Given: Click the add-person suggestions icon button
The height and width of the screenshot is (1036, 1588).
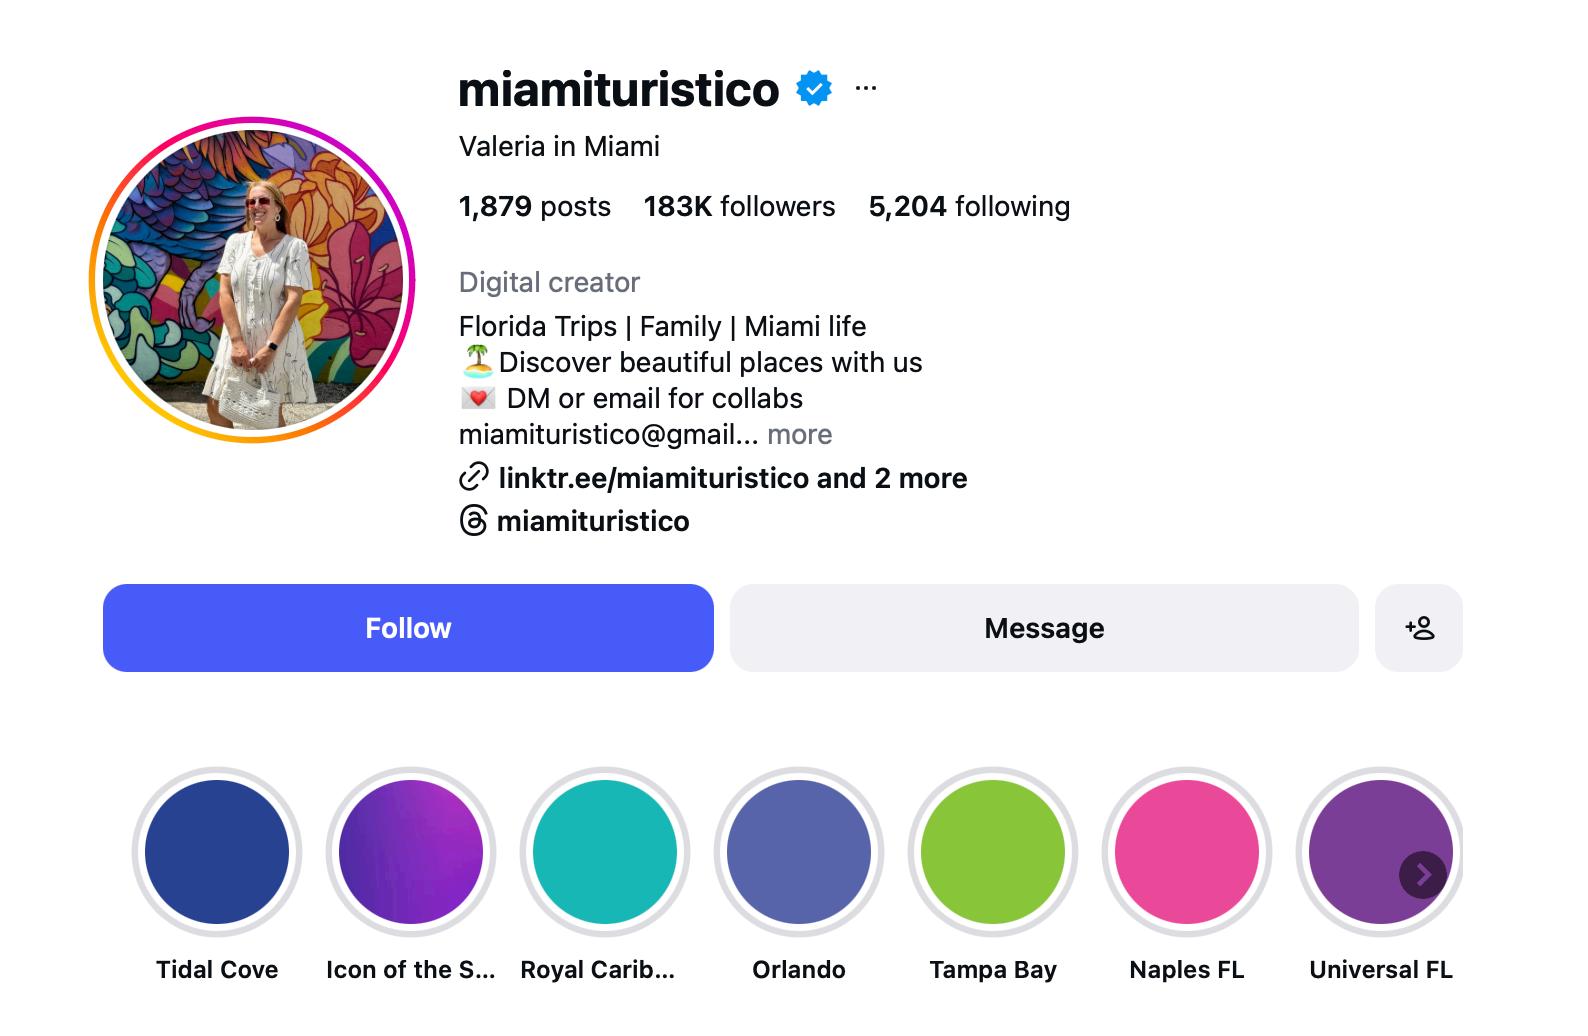Looking at the screenshot, I should [1418, 628].
